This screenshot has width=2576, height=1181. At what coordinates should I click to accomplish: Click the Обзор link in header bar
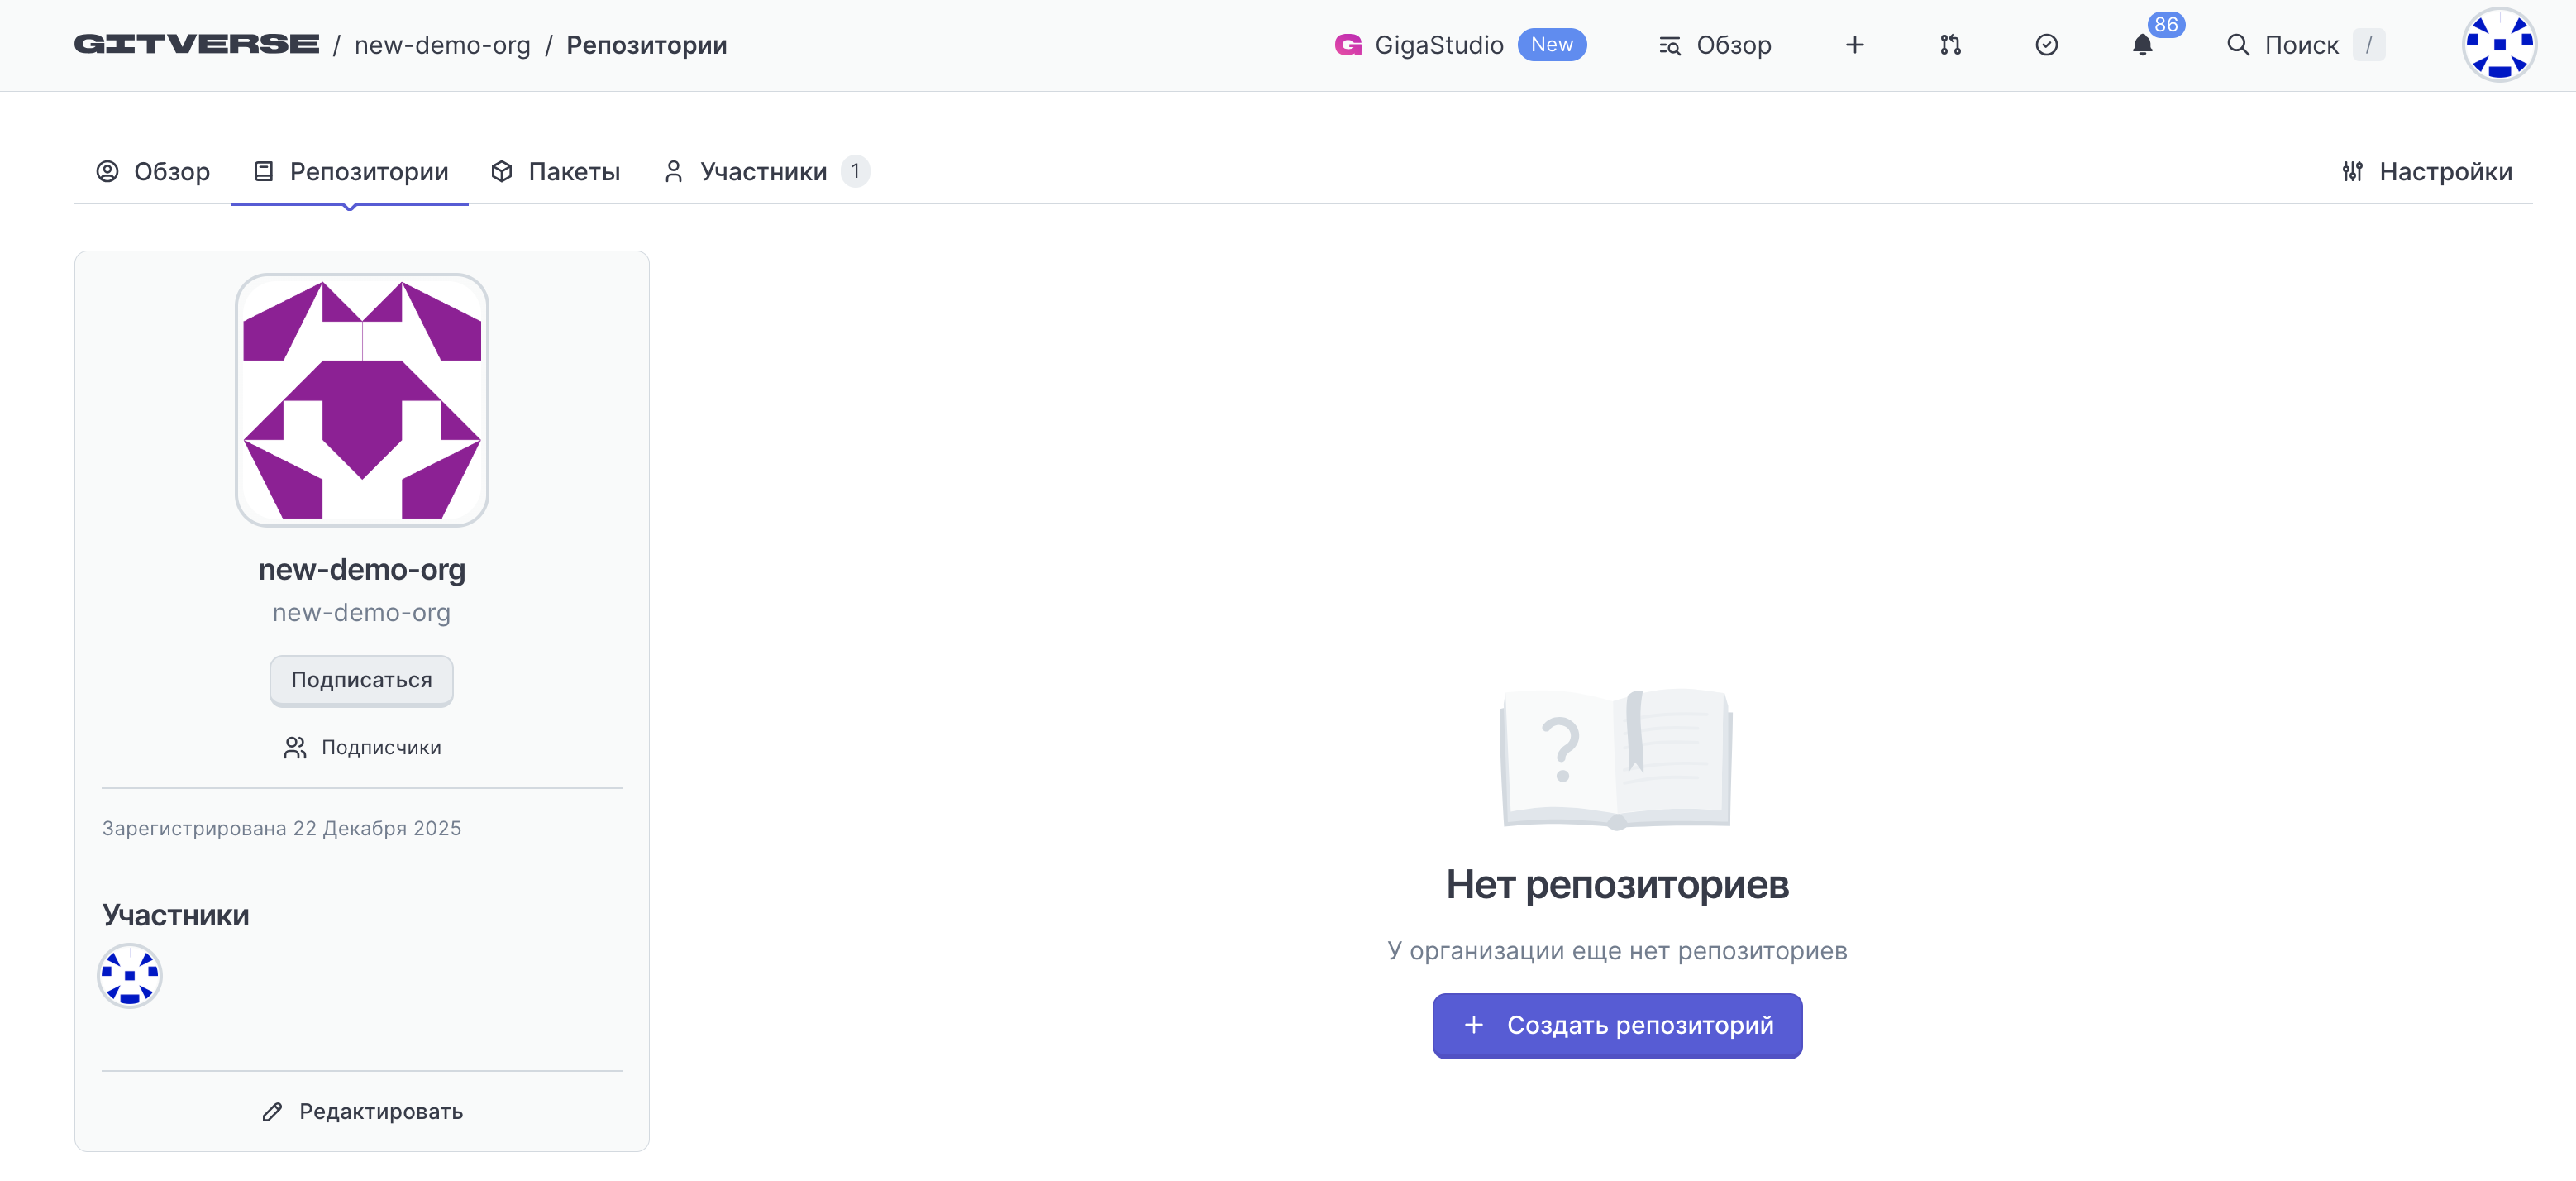click(1715, 45)
